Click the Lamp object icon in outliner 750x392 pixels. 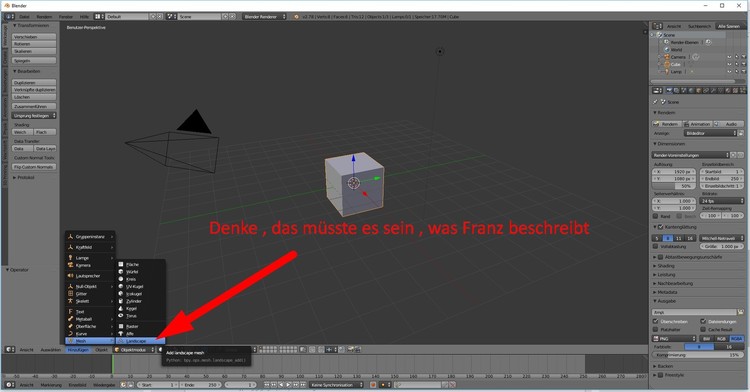[x=666, y=72]
